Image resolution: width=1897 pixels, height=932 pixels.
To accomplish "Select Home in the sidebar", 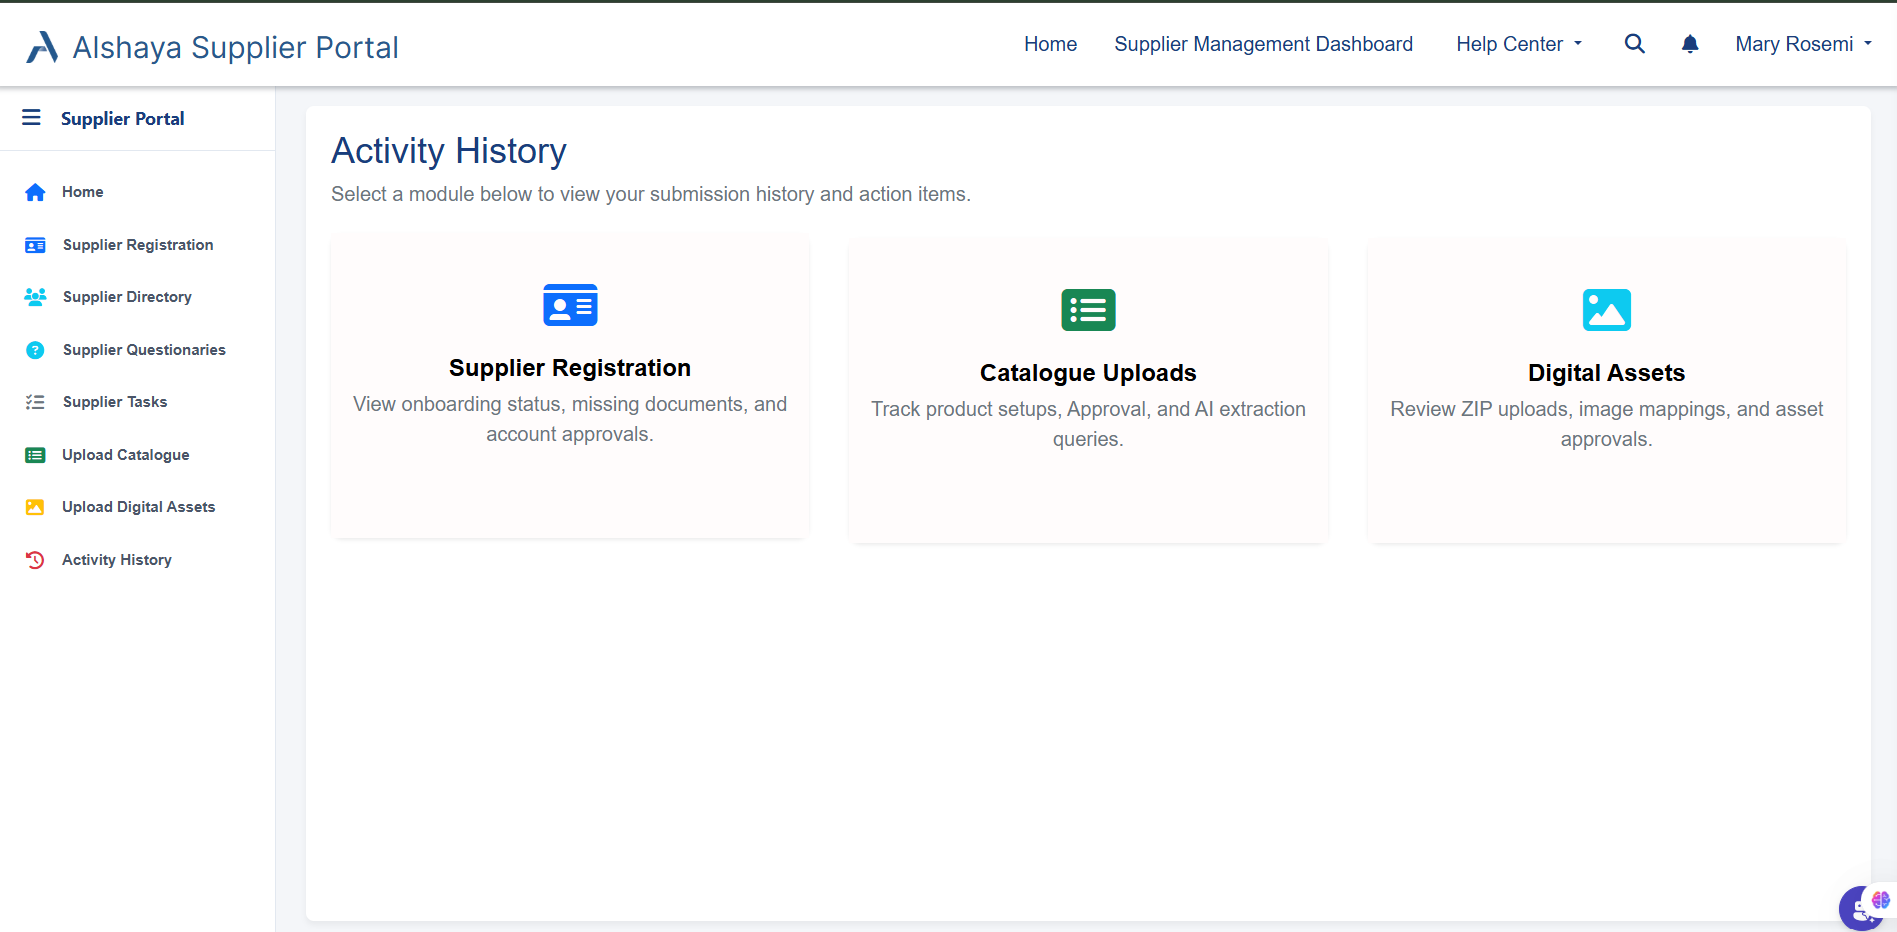I will coord(83,192).
